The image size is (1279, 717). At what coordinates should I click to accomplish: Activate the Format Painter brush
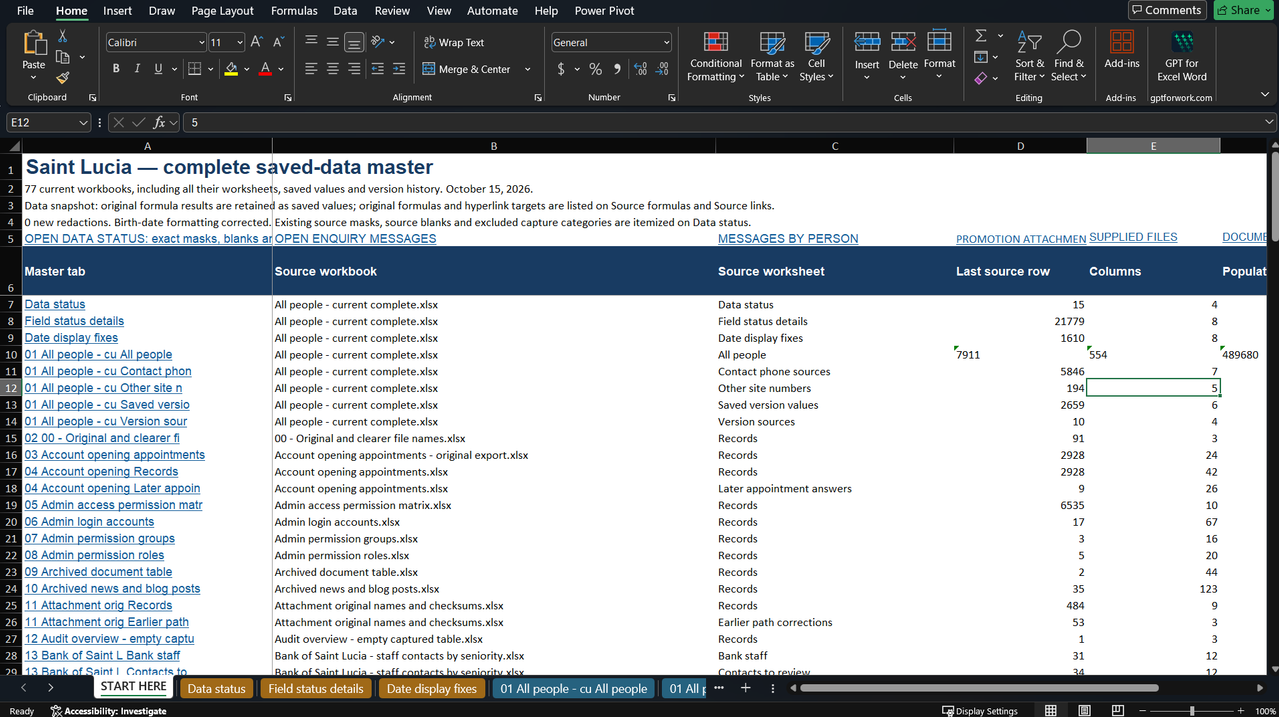pyautogui.click(x=62, y=77)
